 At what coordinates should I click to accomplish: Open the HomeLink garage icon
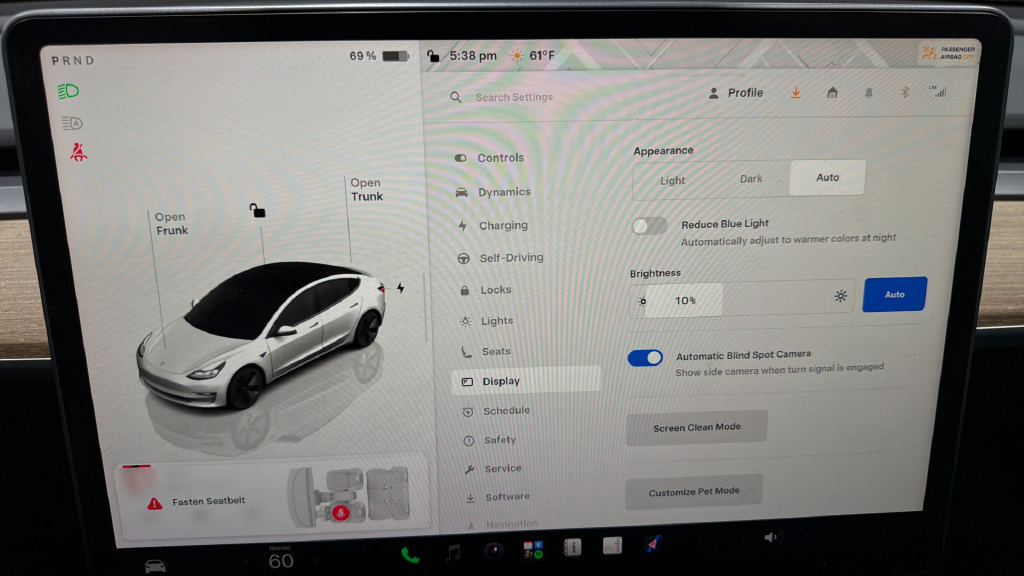832,93
